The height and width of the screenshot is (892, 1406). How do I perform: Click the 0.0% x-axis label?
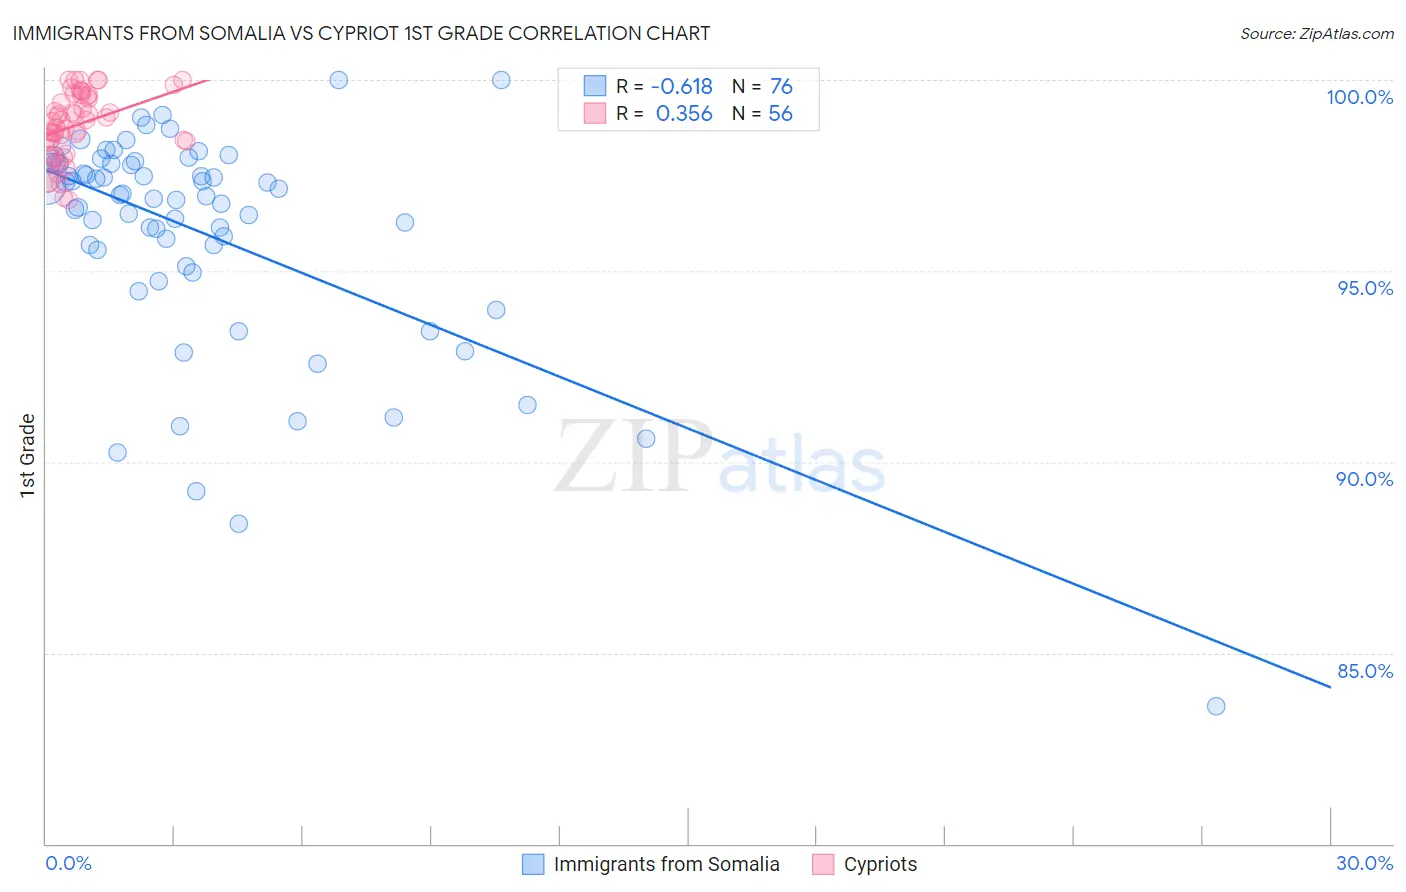point(69,863)
